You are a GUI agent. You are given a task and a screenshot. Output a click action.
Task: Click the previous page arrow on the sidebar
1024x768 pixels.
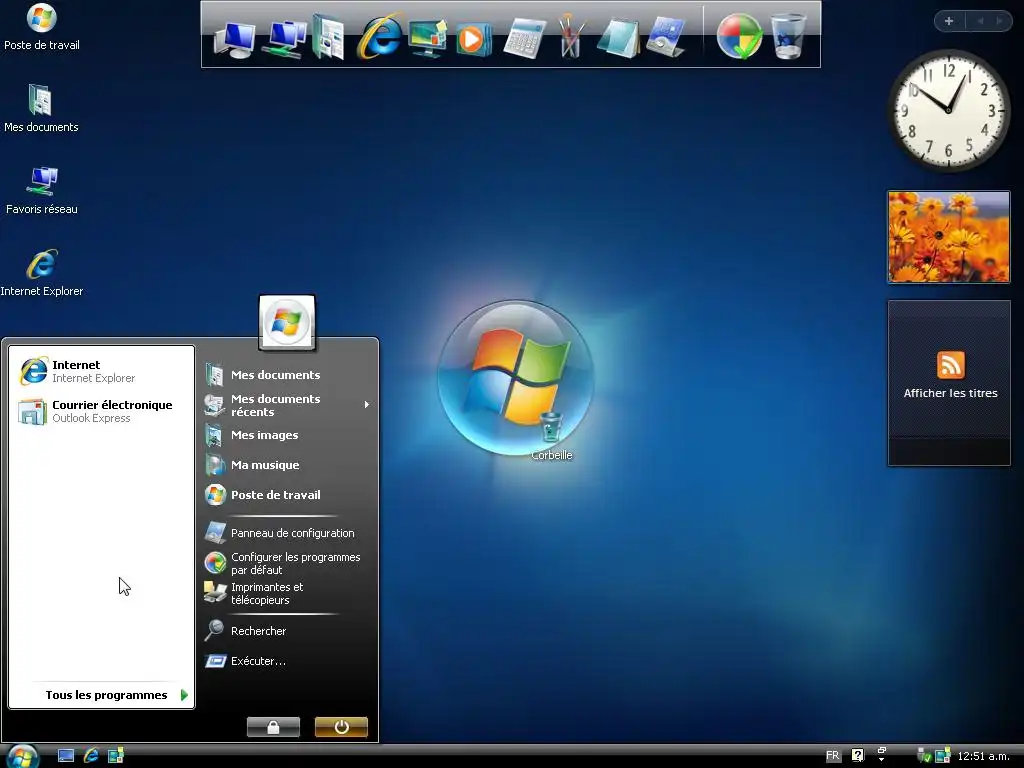point(980,21)
